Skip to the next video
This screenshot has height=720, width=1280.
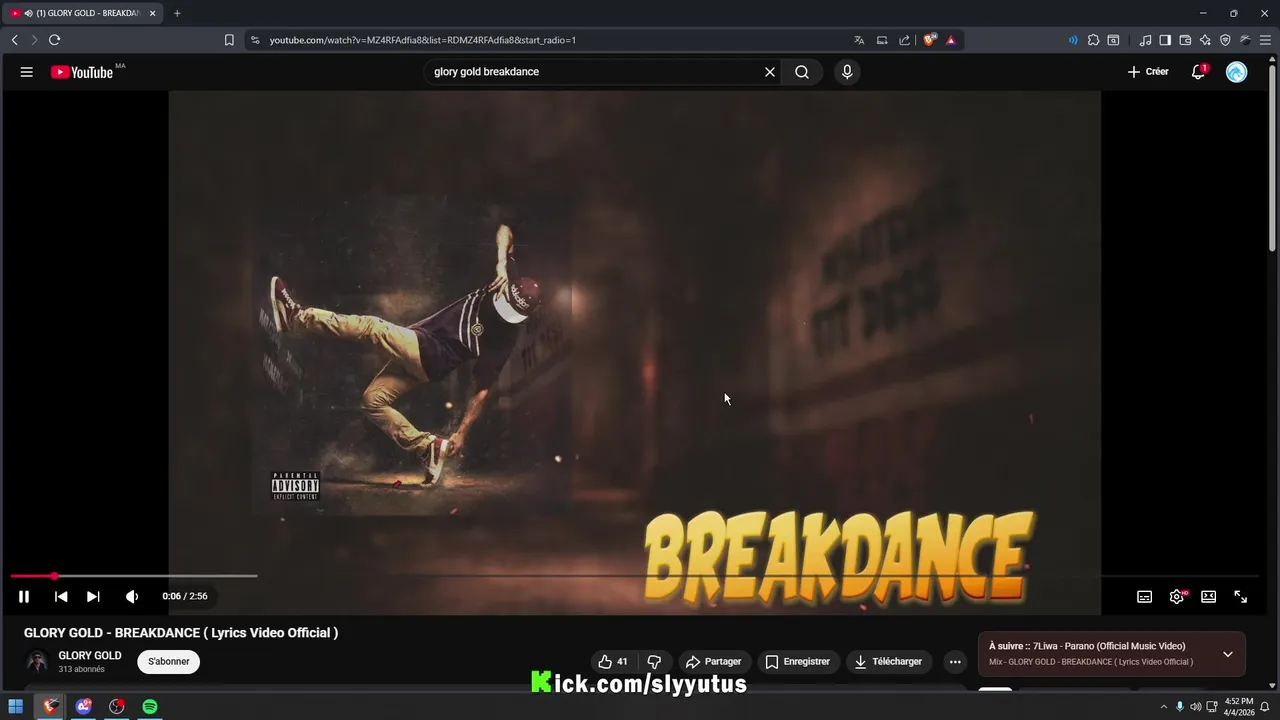coord(93,596)
